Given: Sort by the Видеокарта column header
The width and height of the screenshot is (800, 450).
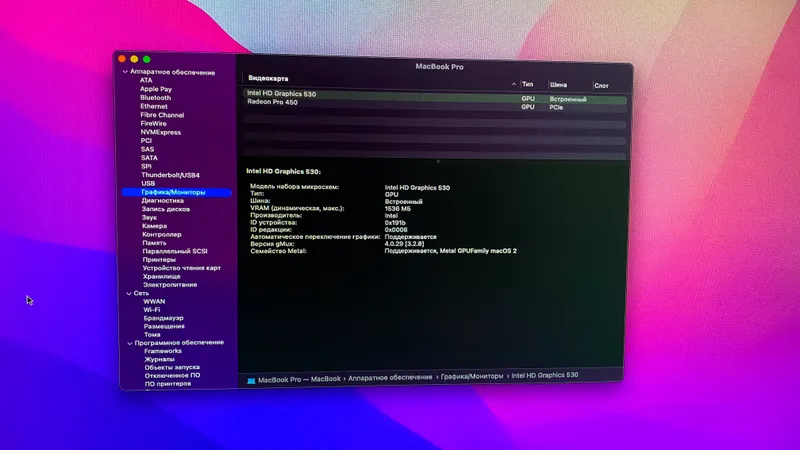Looking at the screenshot, I should 268,79.
